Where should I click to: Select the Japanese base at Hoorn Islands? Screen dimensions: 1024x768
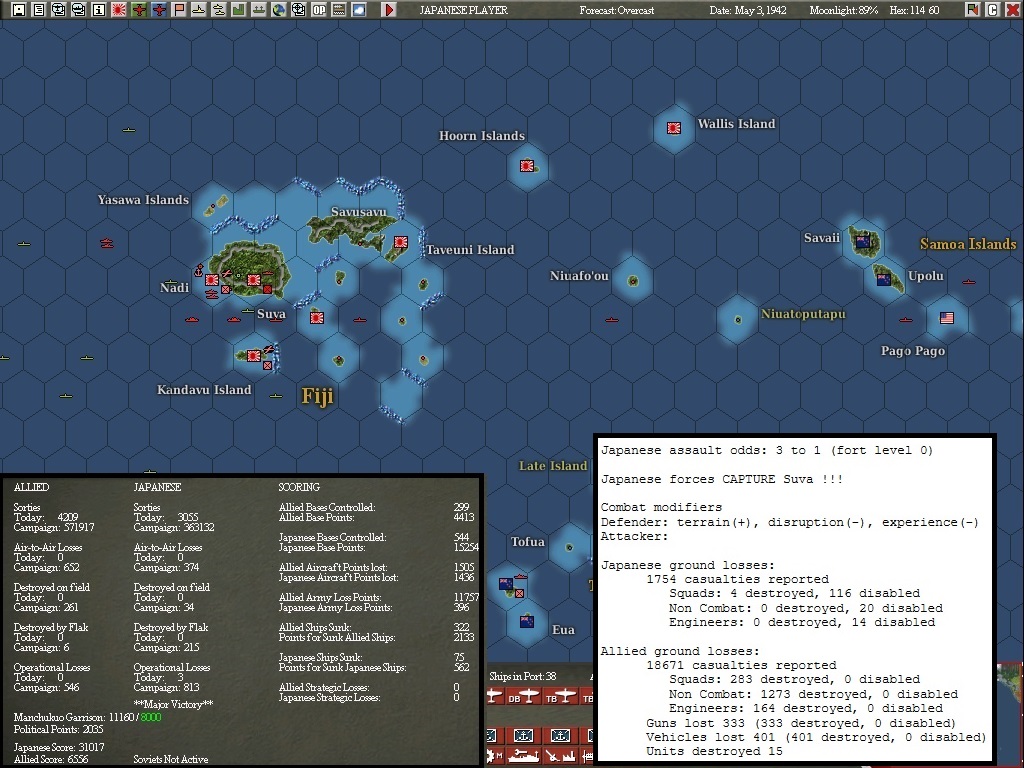pos(527,166)
